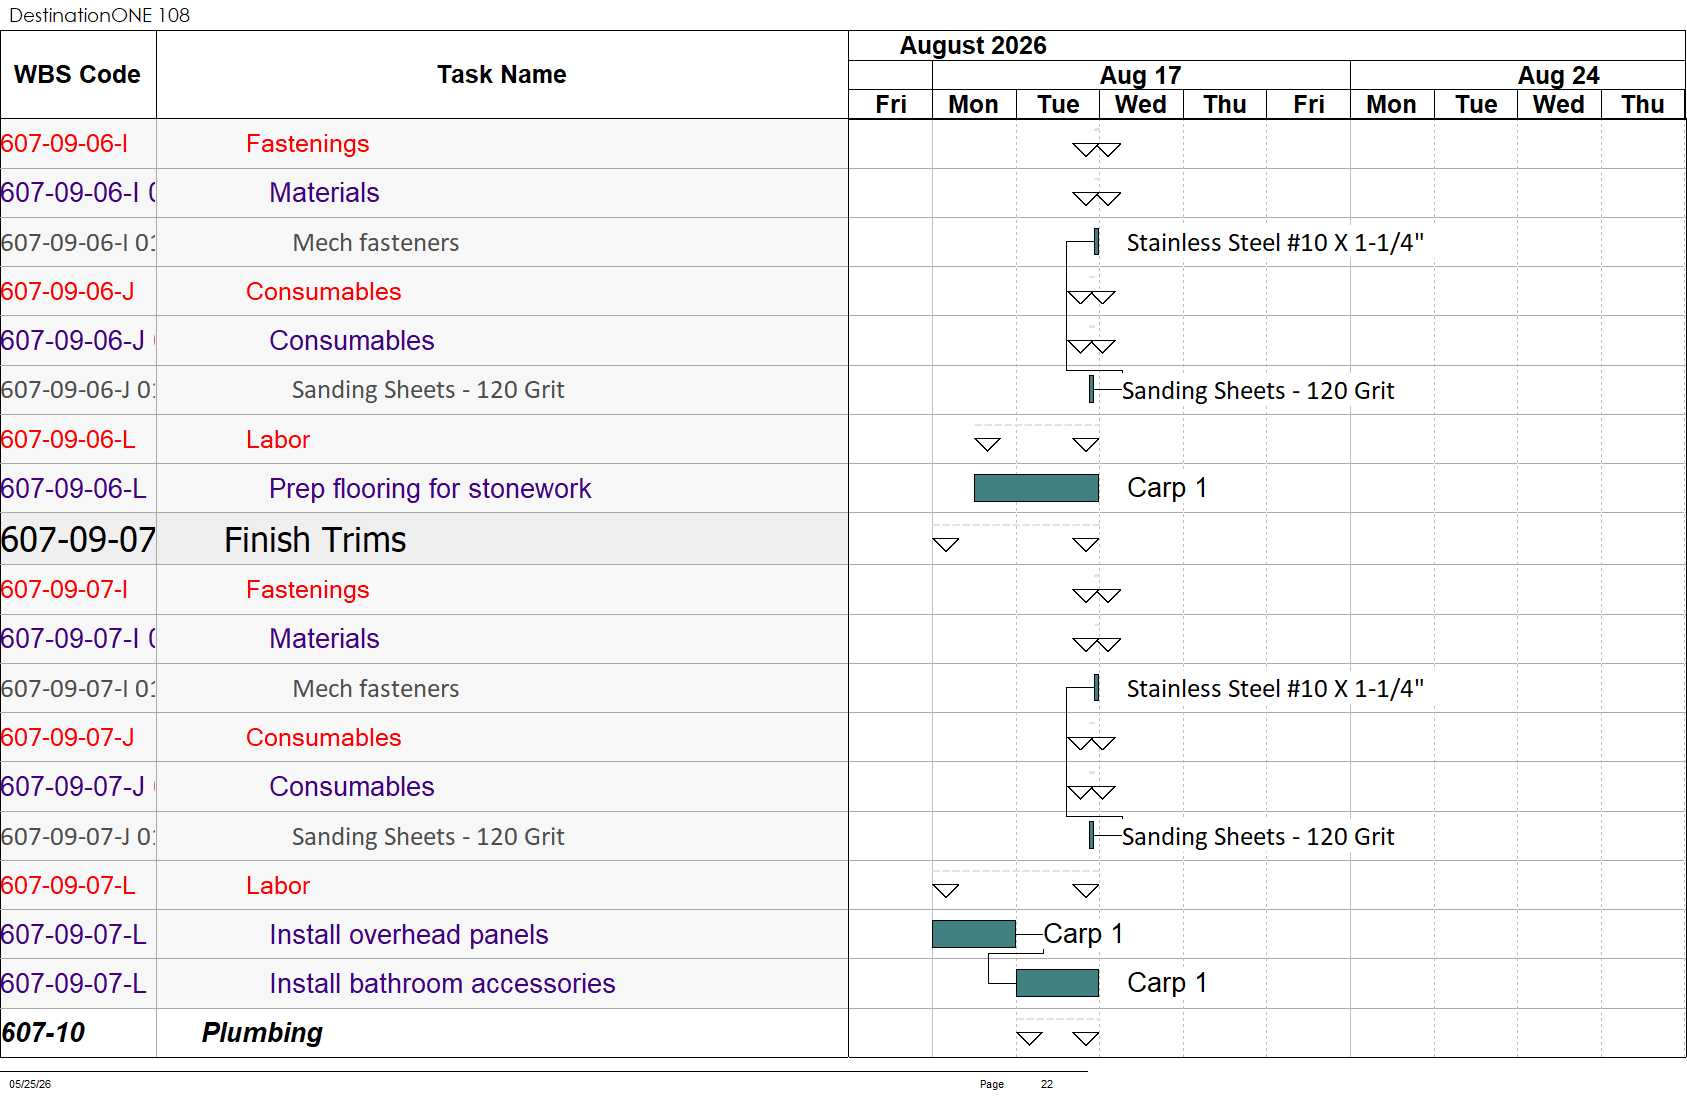Click the Prep flooring for stonework Gantt bar
Viewport: 1687px width, 1097px height.
(1036, 488)
